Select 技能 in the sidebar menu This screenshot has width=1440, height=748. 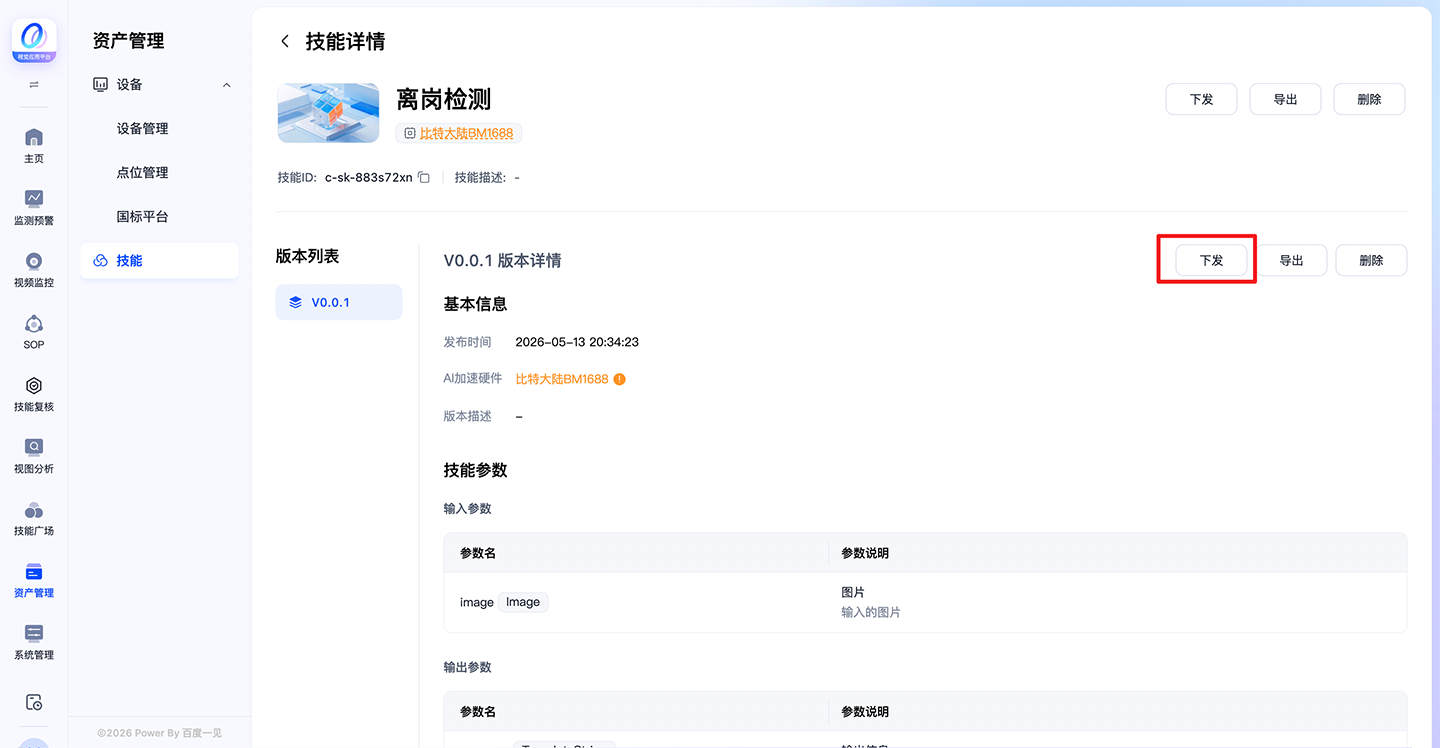pyautogui.click(x=160, y=261)
